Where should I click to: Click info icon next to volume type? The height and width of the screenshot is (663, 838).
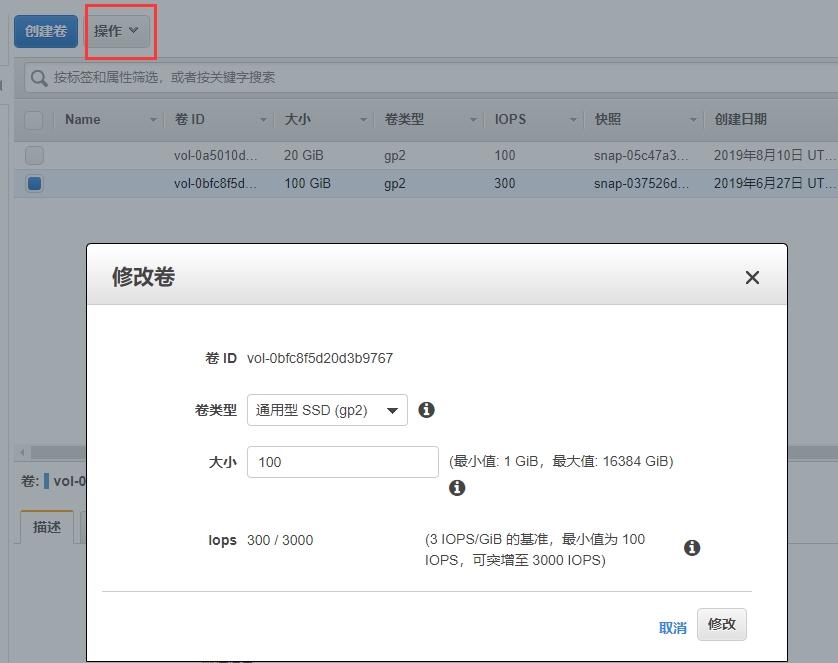pos(426,410)
